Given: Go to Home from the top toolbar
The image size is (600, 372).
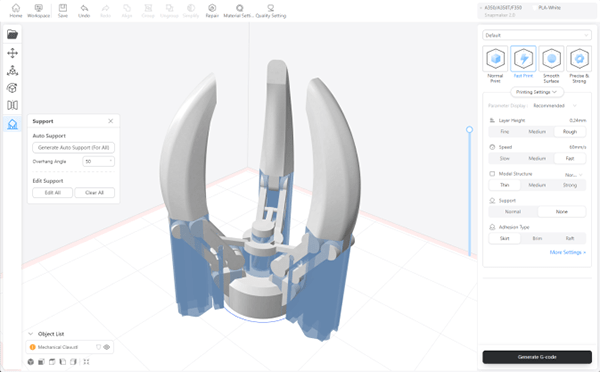Looking at the screenshot, I should click(16, 11).
